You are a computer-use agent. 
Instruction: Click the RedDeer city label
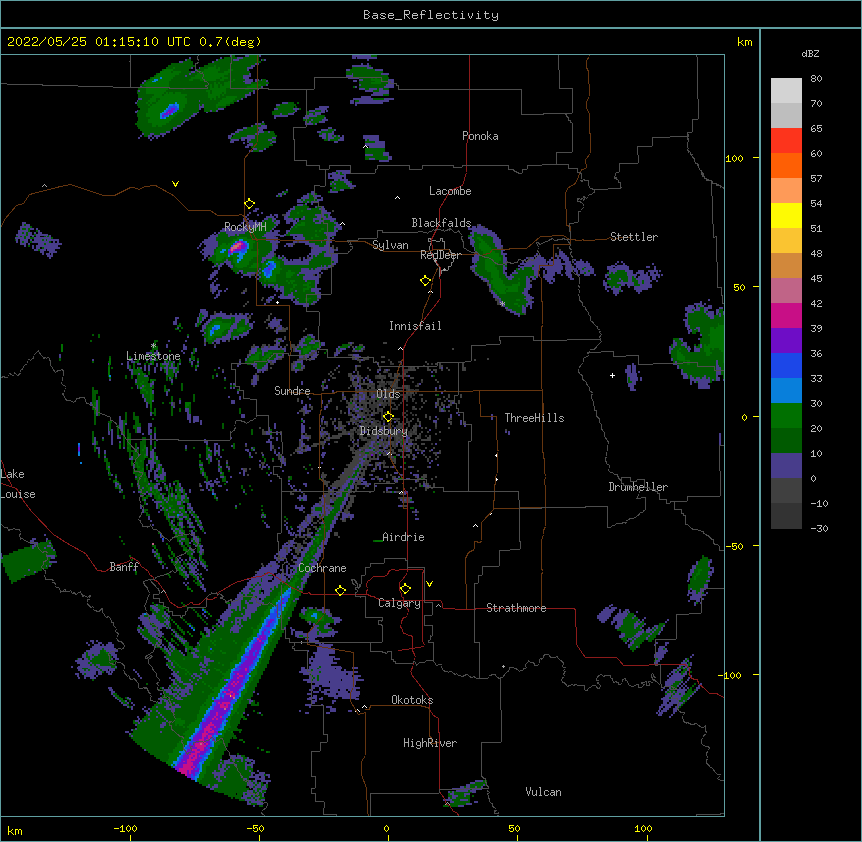point(440,255)
